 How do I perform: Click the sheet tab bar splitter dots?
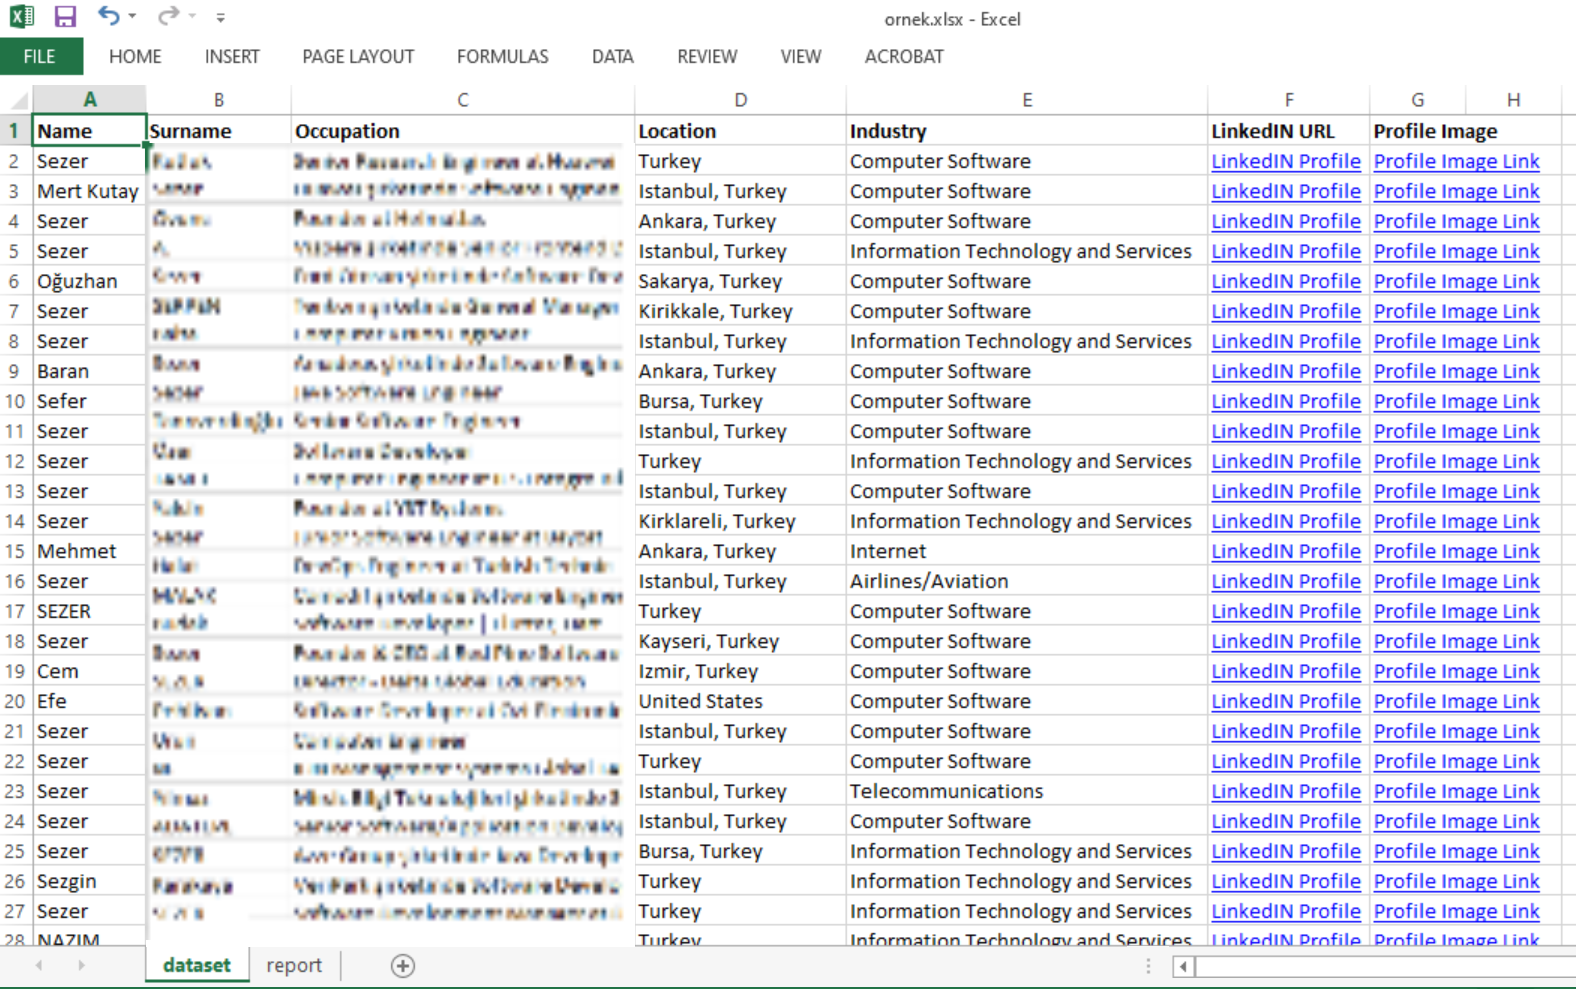click(1148, 965)
